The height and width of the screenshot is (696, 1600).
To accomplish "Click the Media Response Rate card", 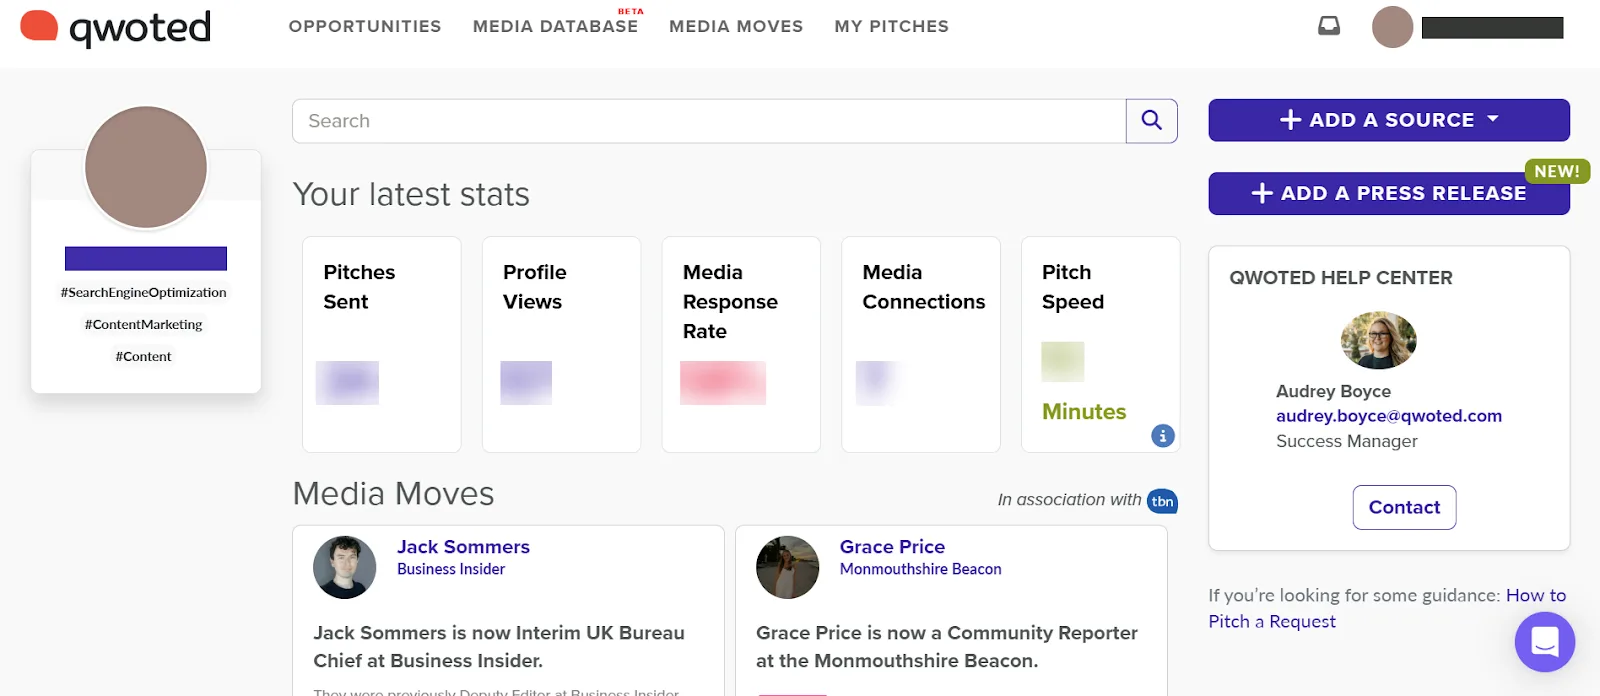I will 741,344.
